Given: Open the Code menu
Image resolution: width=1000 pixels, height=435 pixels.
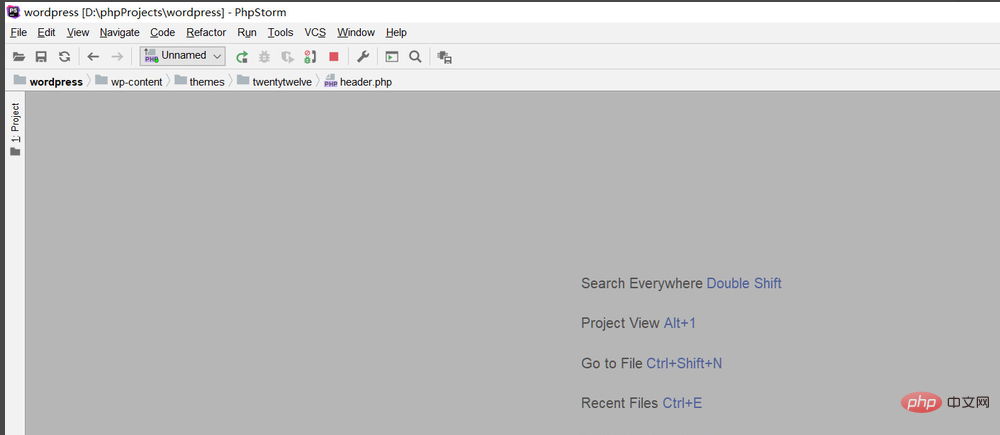Looking at the screenshot, I should (163, 32).
